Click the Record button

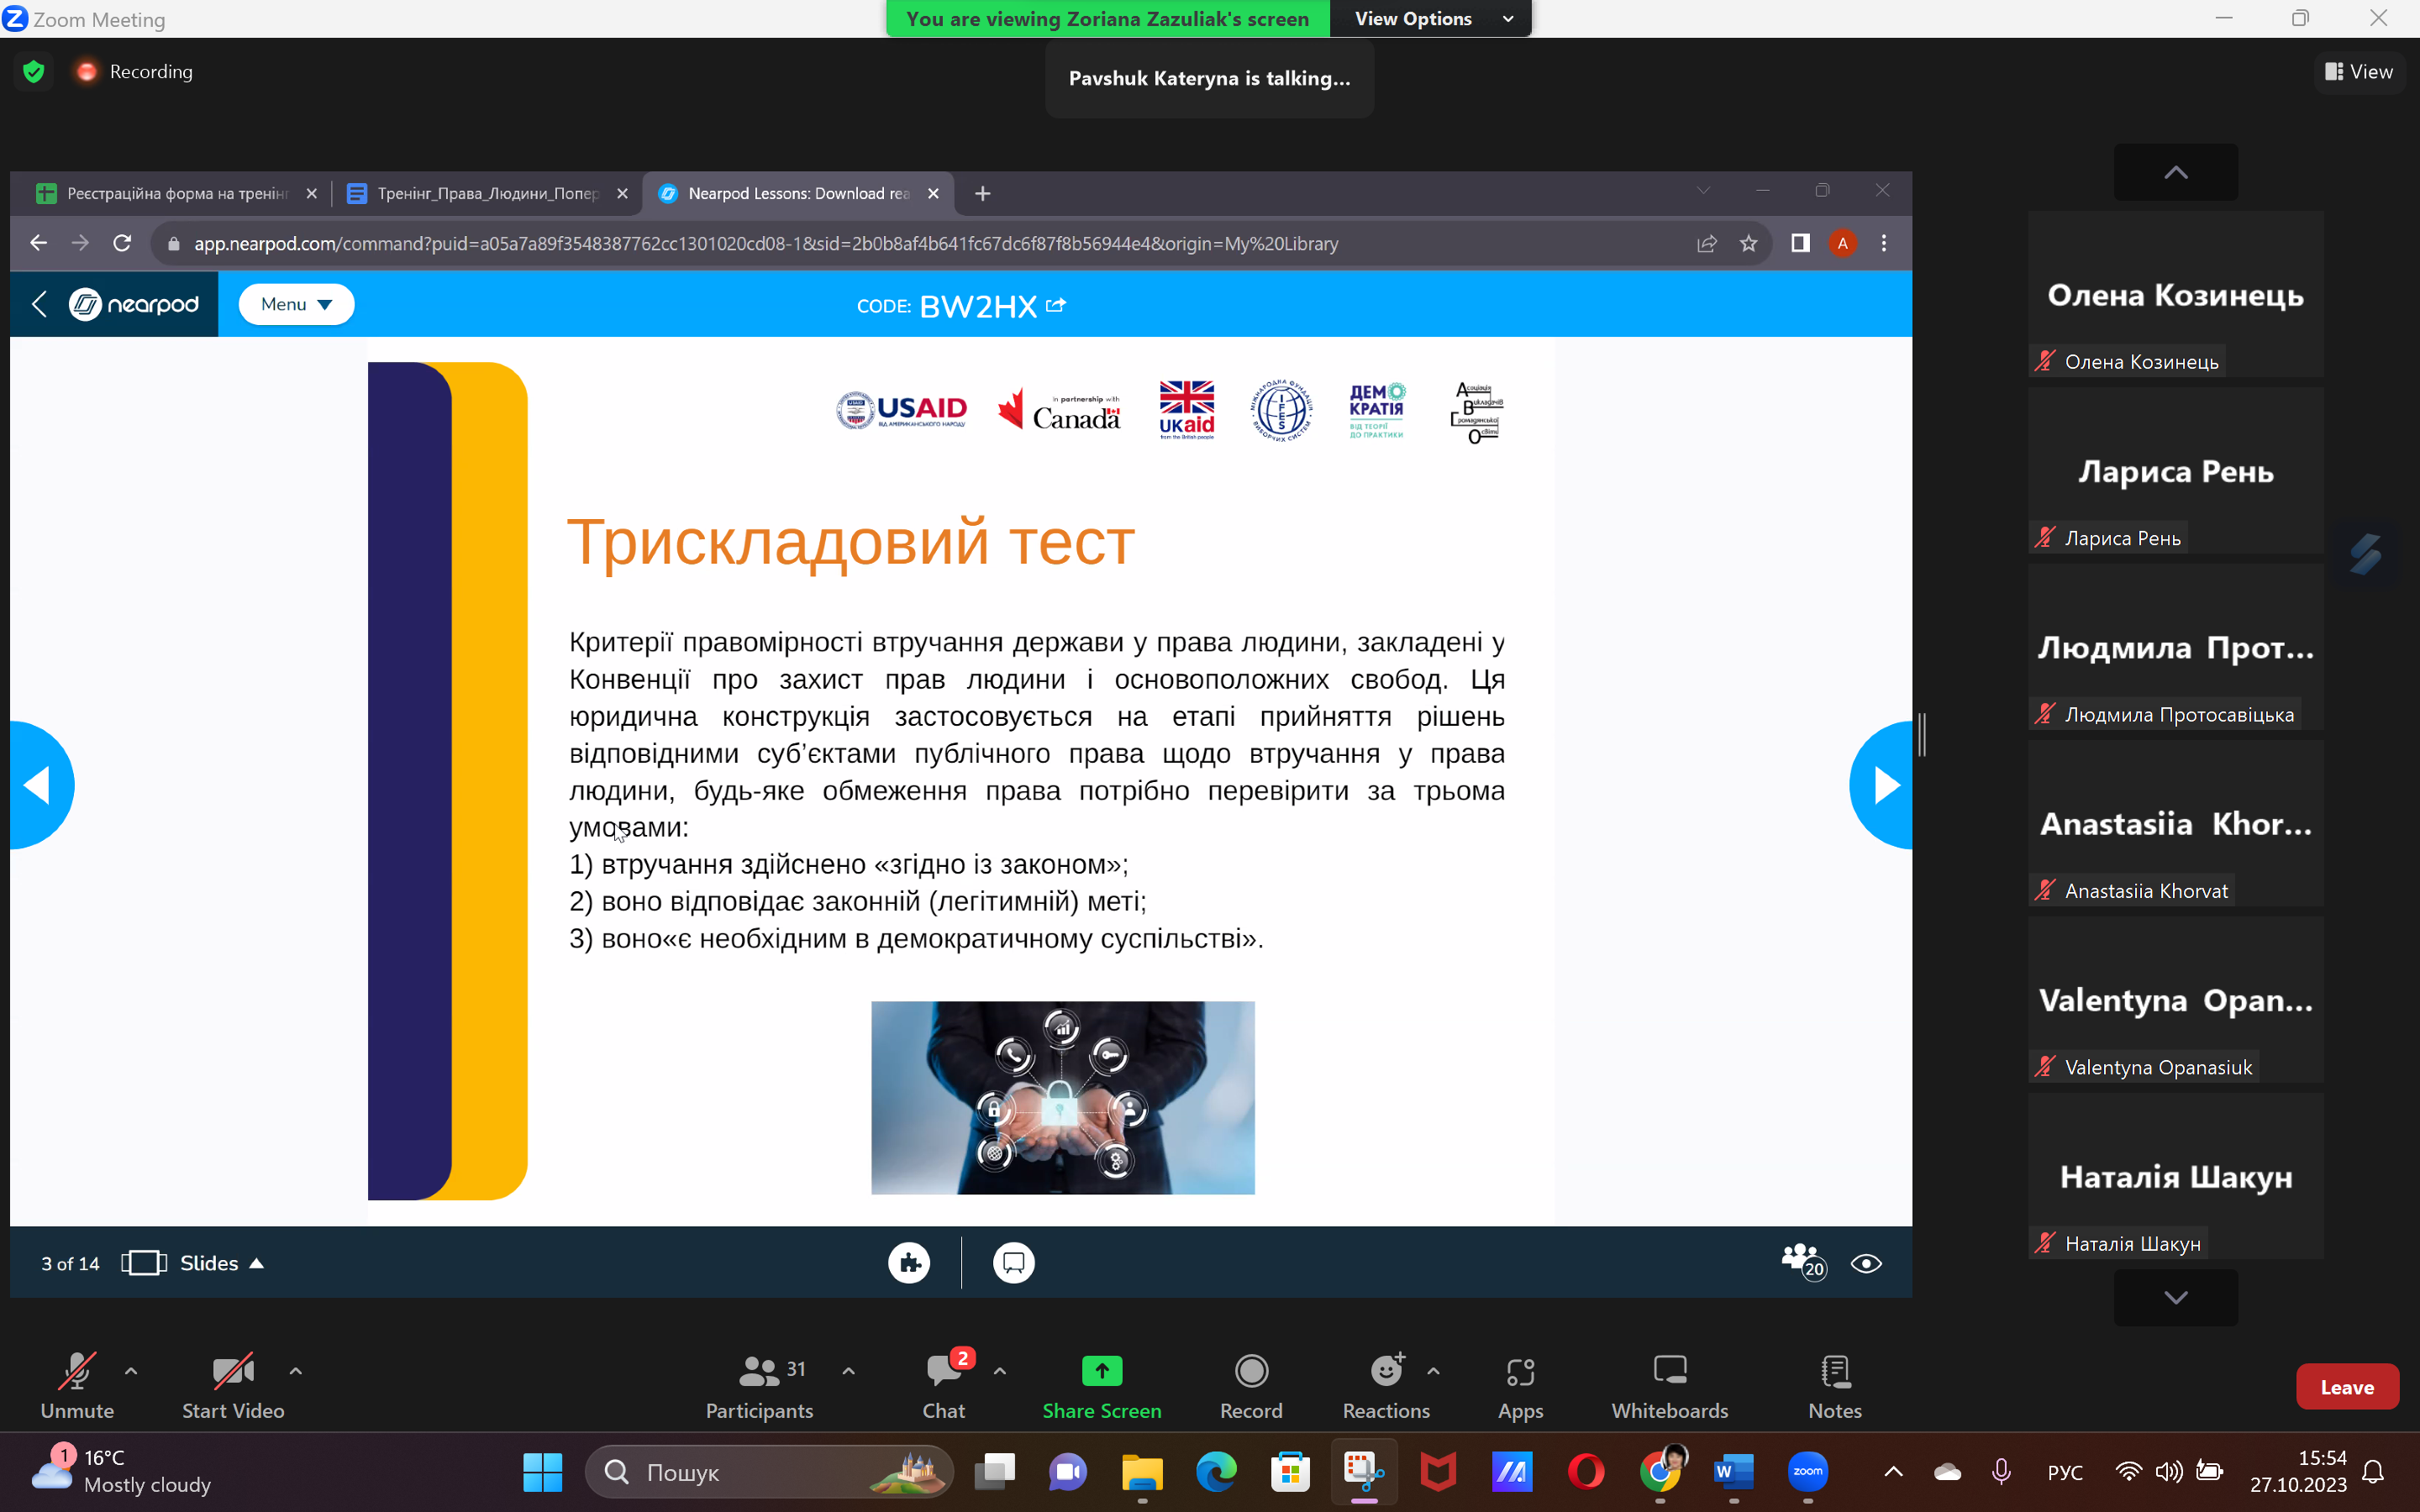[1250, 1371]
